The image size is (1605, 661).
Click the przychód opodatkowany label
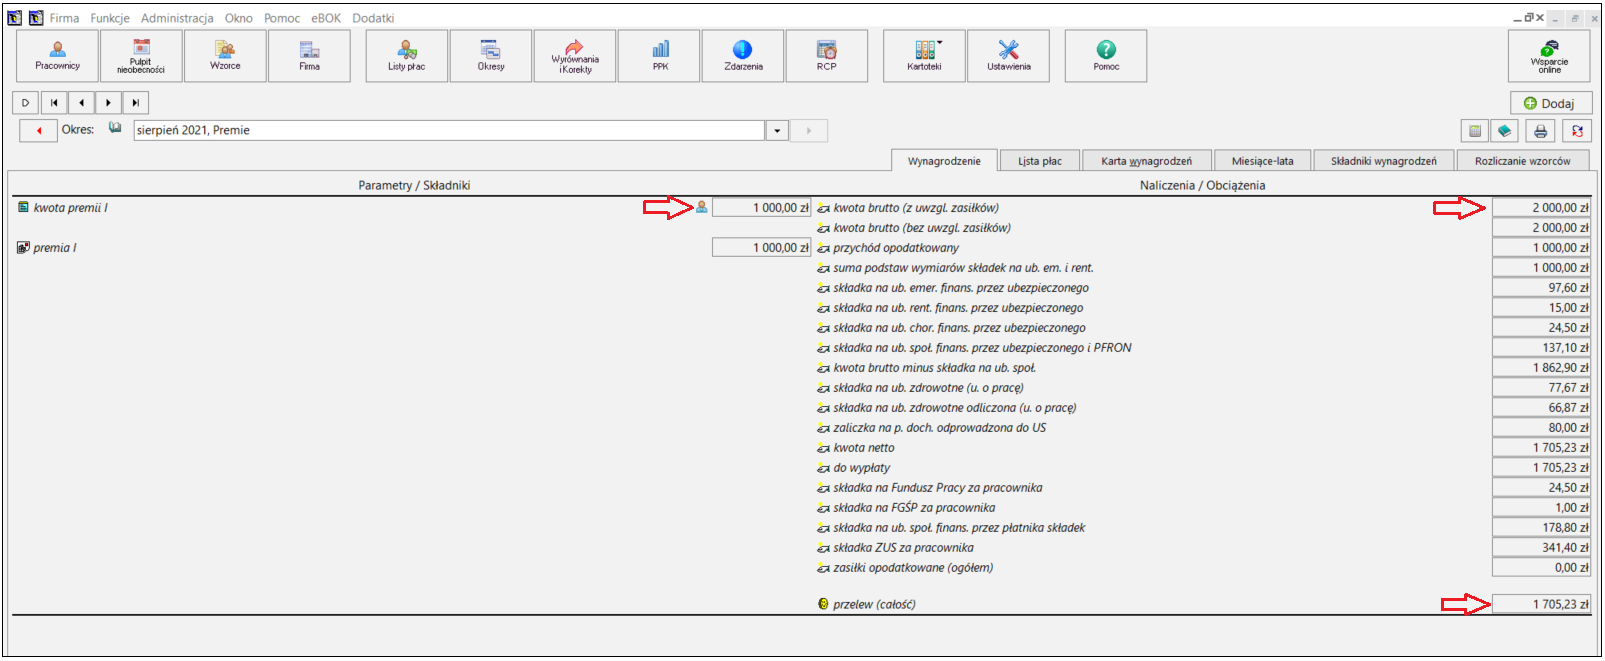(x=896, y=248)
